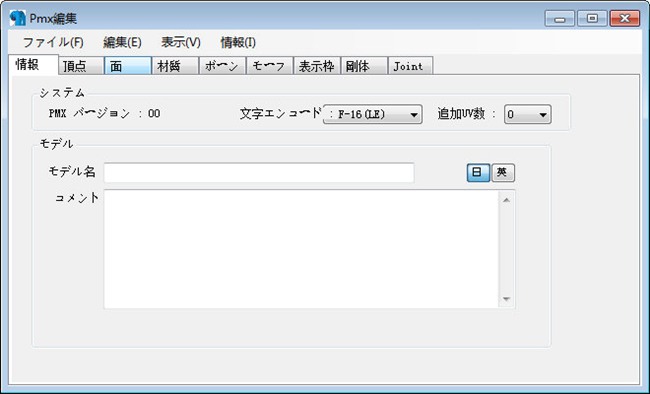650x394 pixels.
Task: Switch to the 表示枠 tab
Action: (x=317, y=66)
